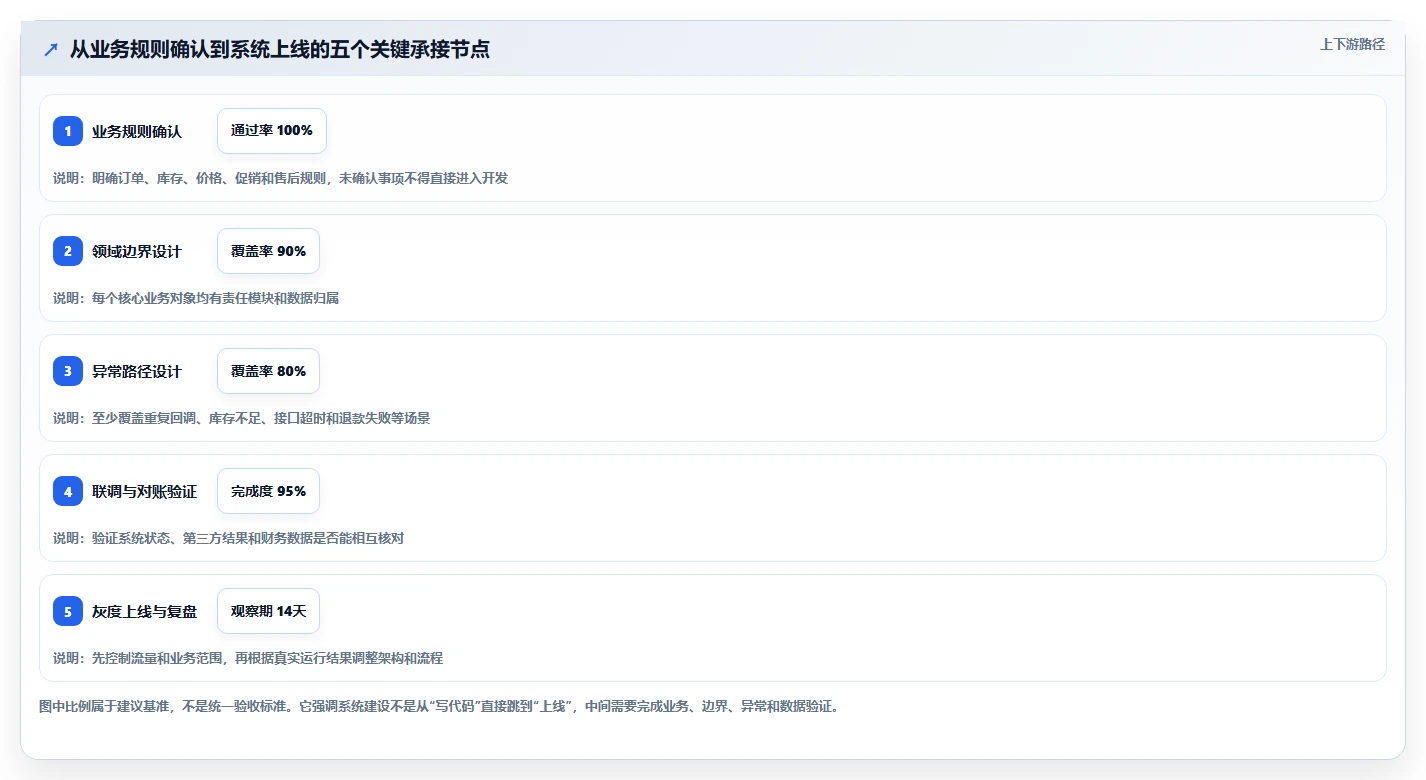
Task: Click the description starting 至少覆盖重复回调
Action: click(241, 418)
